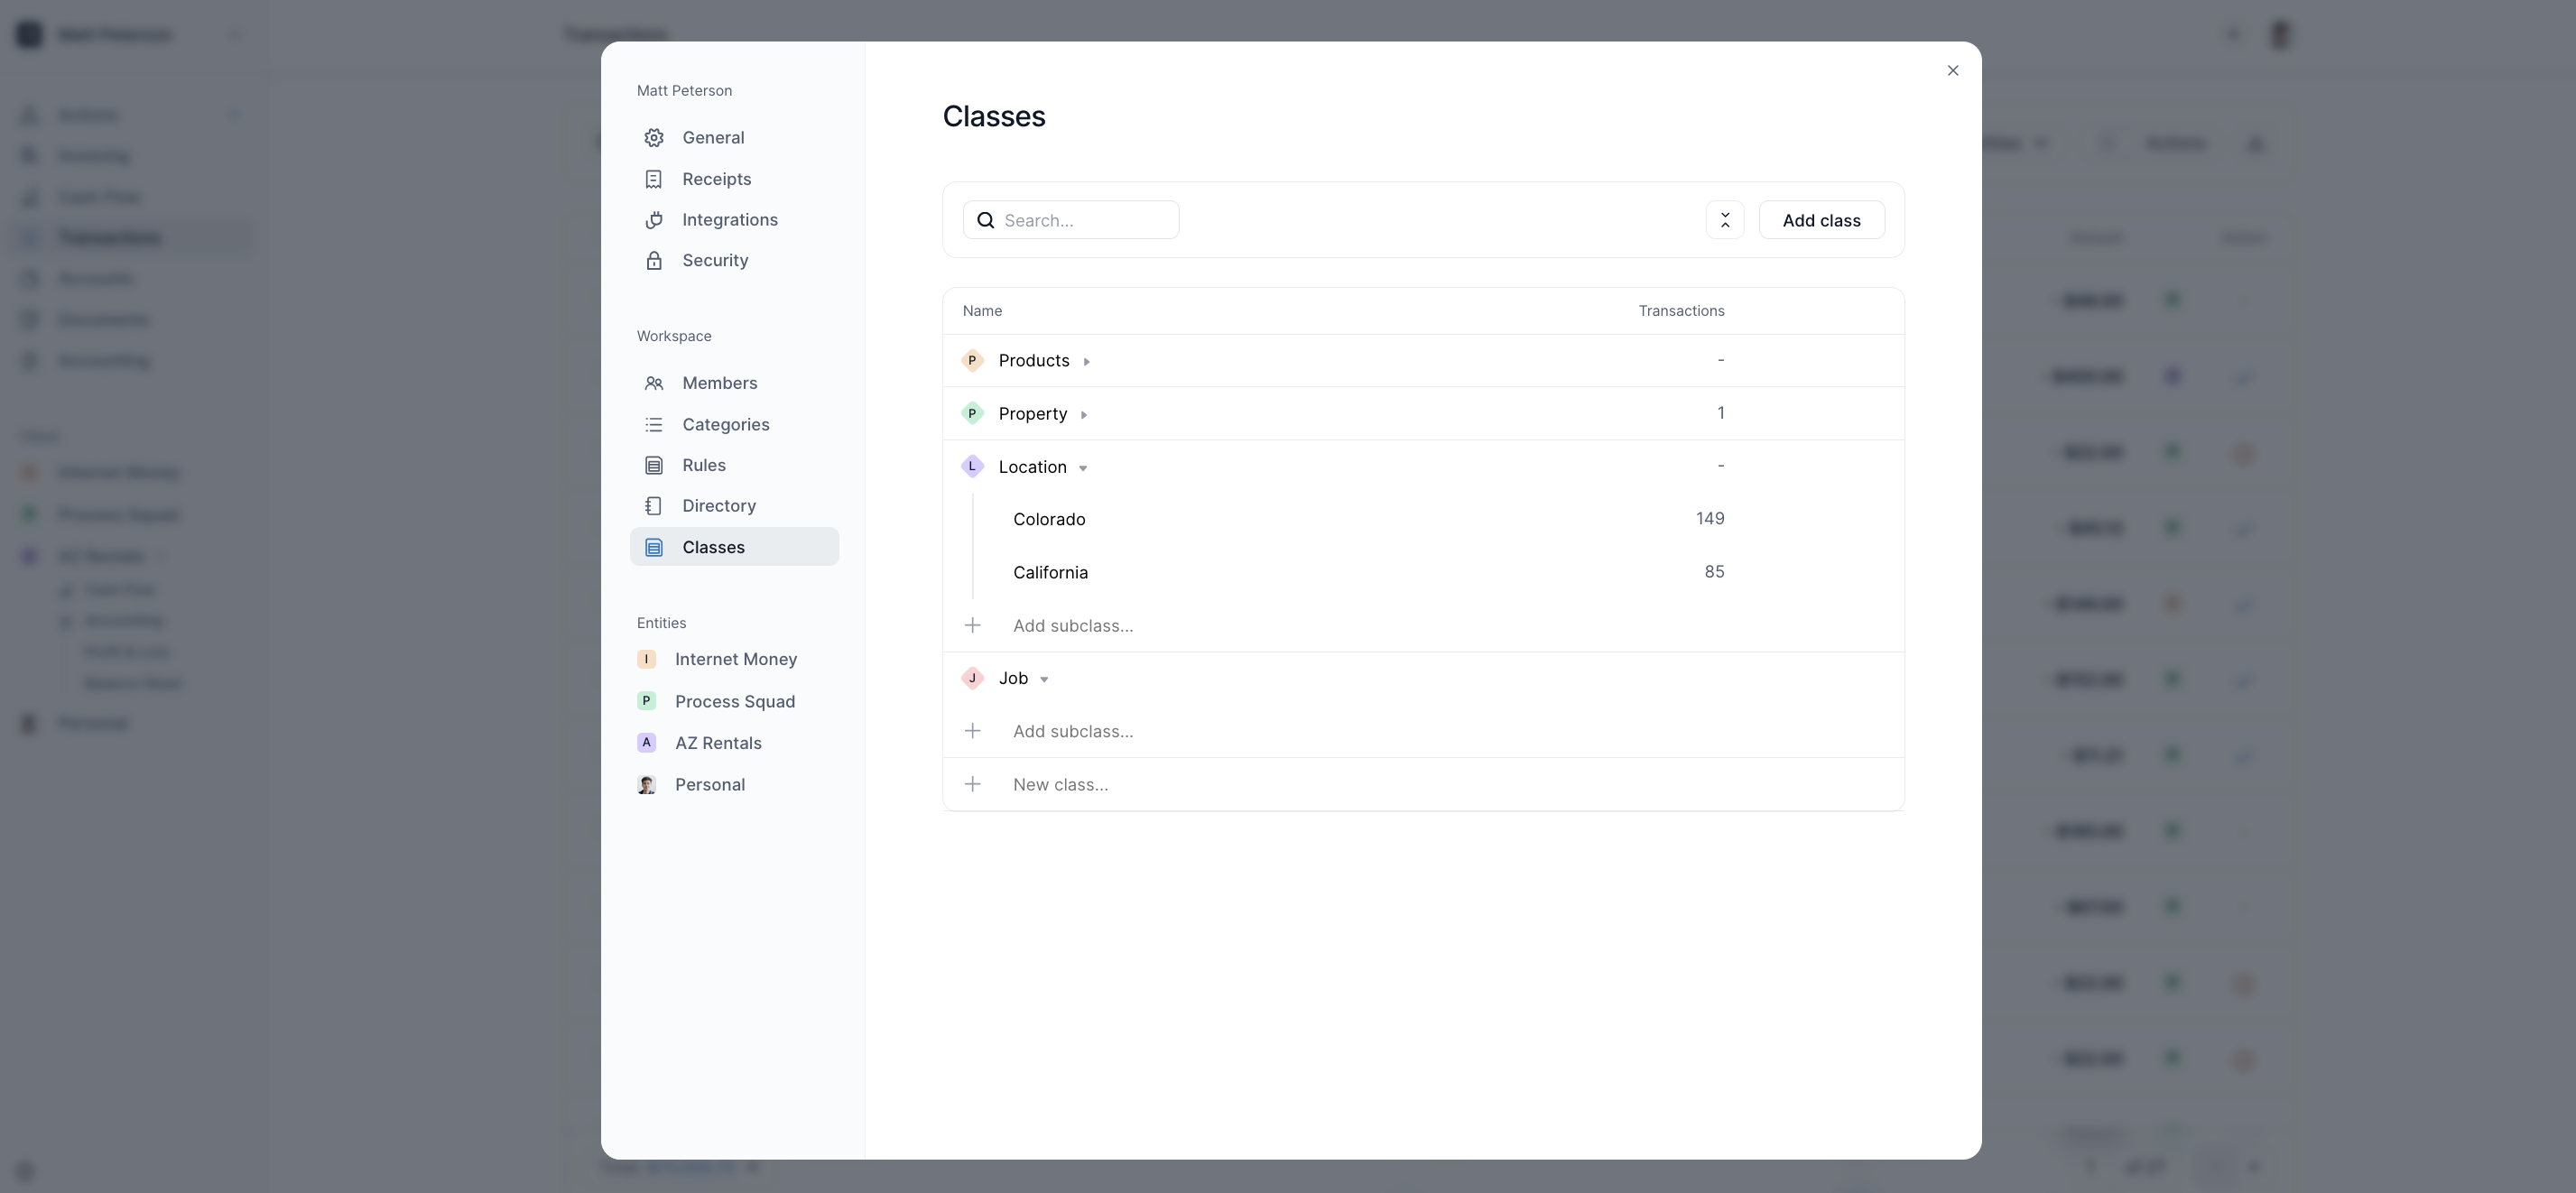The width and height of the screenshot is (2576, 1193).
Task: Expand the Products class
Action: coord(1086,362)
